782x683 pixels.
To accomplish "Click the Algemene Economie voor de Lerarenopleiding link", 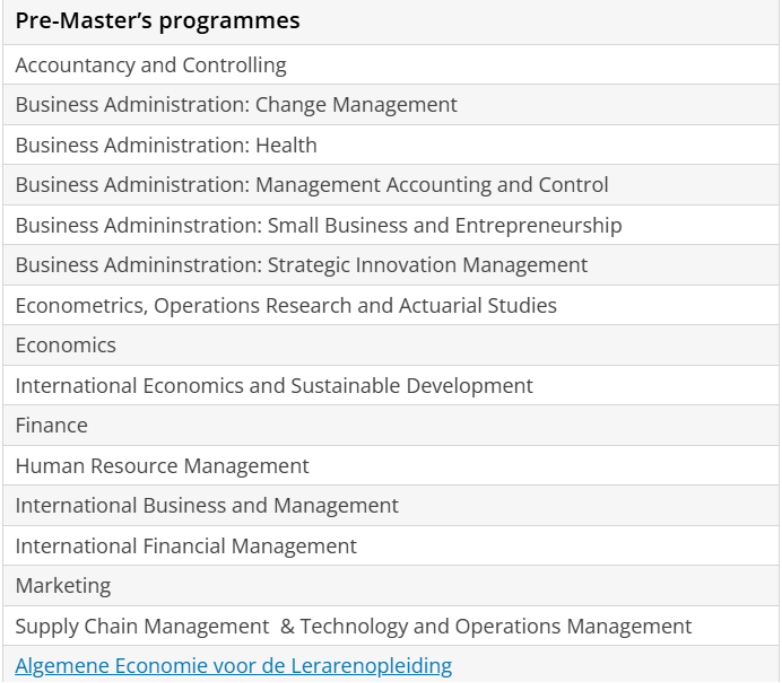I will (x=233, y=665).
